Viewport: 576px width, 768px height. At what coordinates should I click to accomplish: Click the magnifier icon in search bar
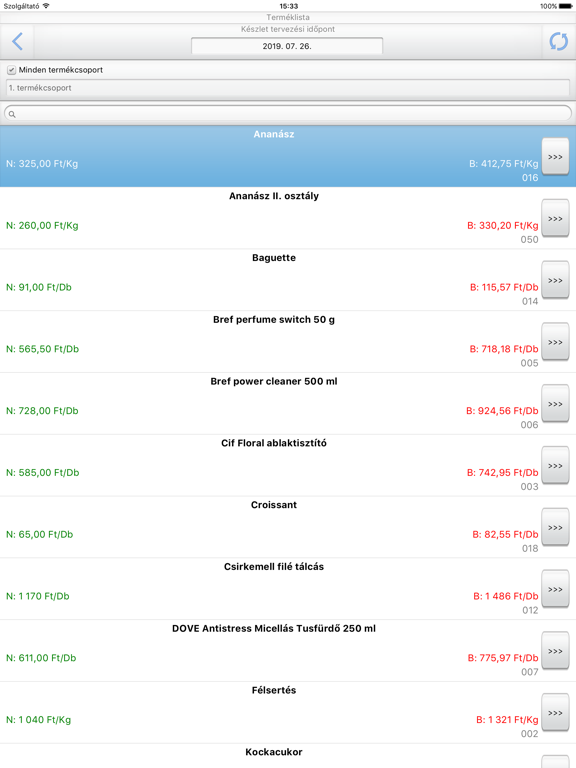pyautogui.click(x=12, y=114)
